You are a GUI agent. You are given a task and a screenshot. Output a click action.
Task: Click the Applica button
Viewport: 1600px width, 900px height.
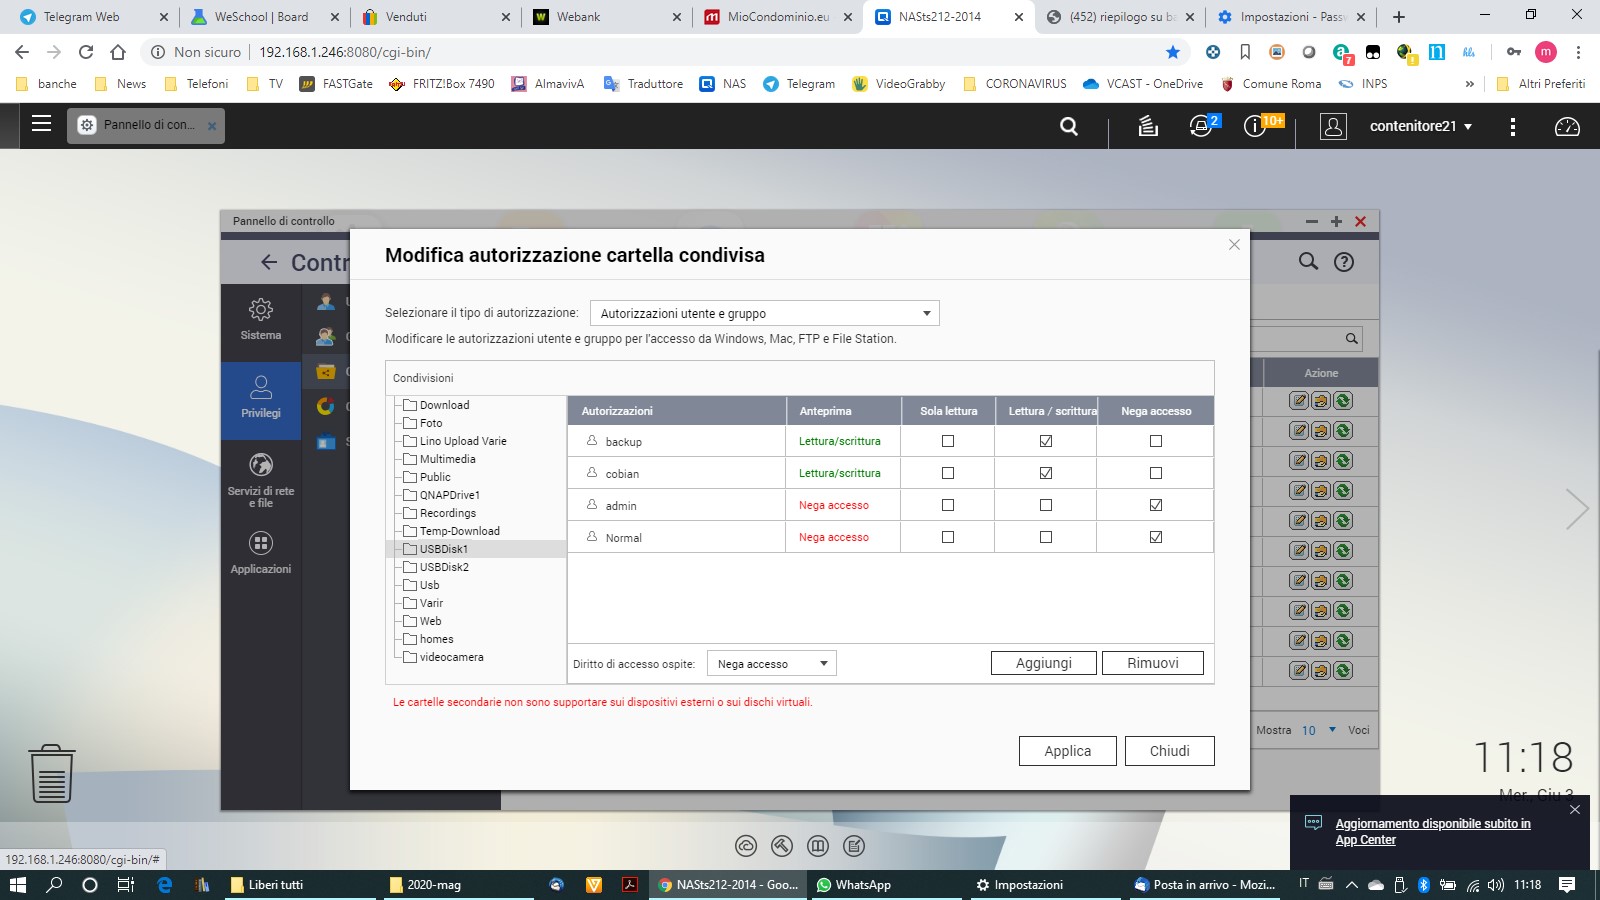click(x=1067, y=751)
